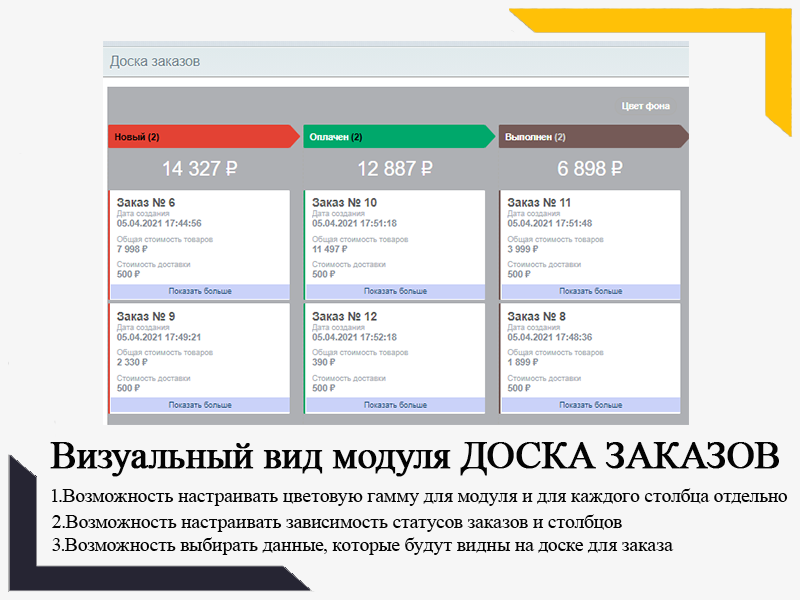Expand "Показать больше" on Заказ № 6
The width and height of the screenshot is (800, 600).
point(200,292)
